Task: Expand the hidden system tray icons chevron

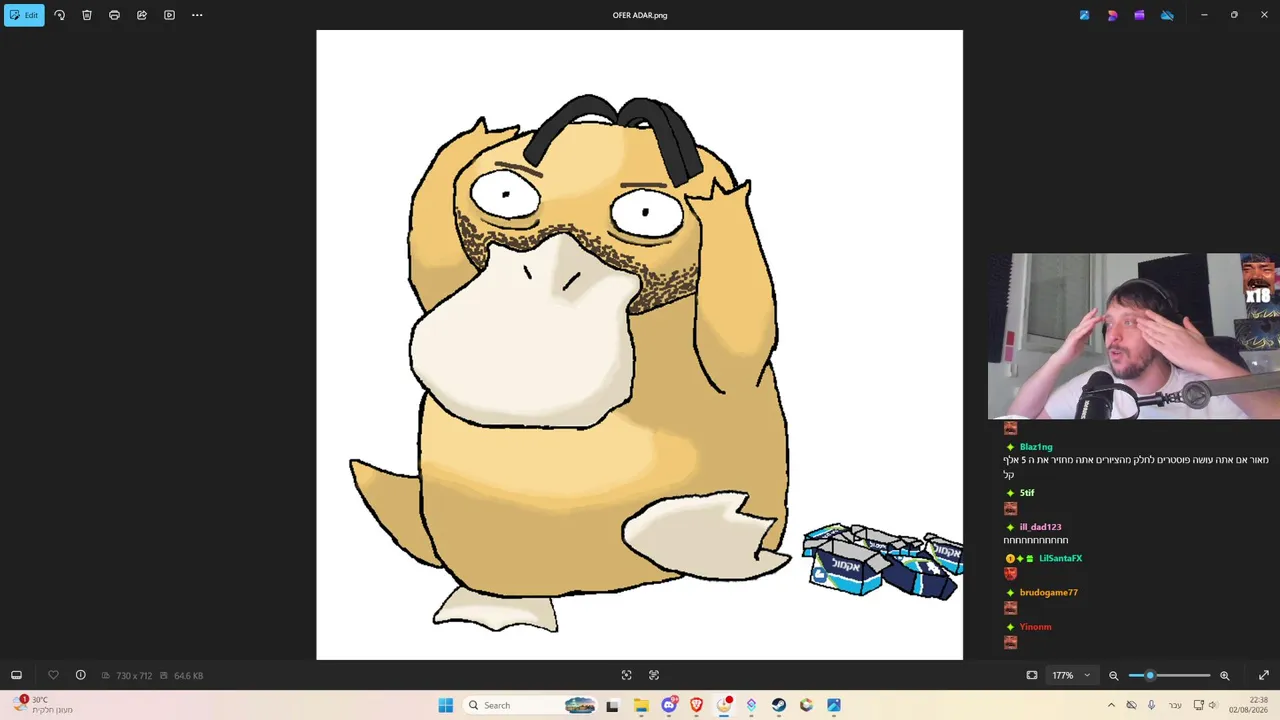Action: point(1111,705)
